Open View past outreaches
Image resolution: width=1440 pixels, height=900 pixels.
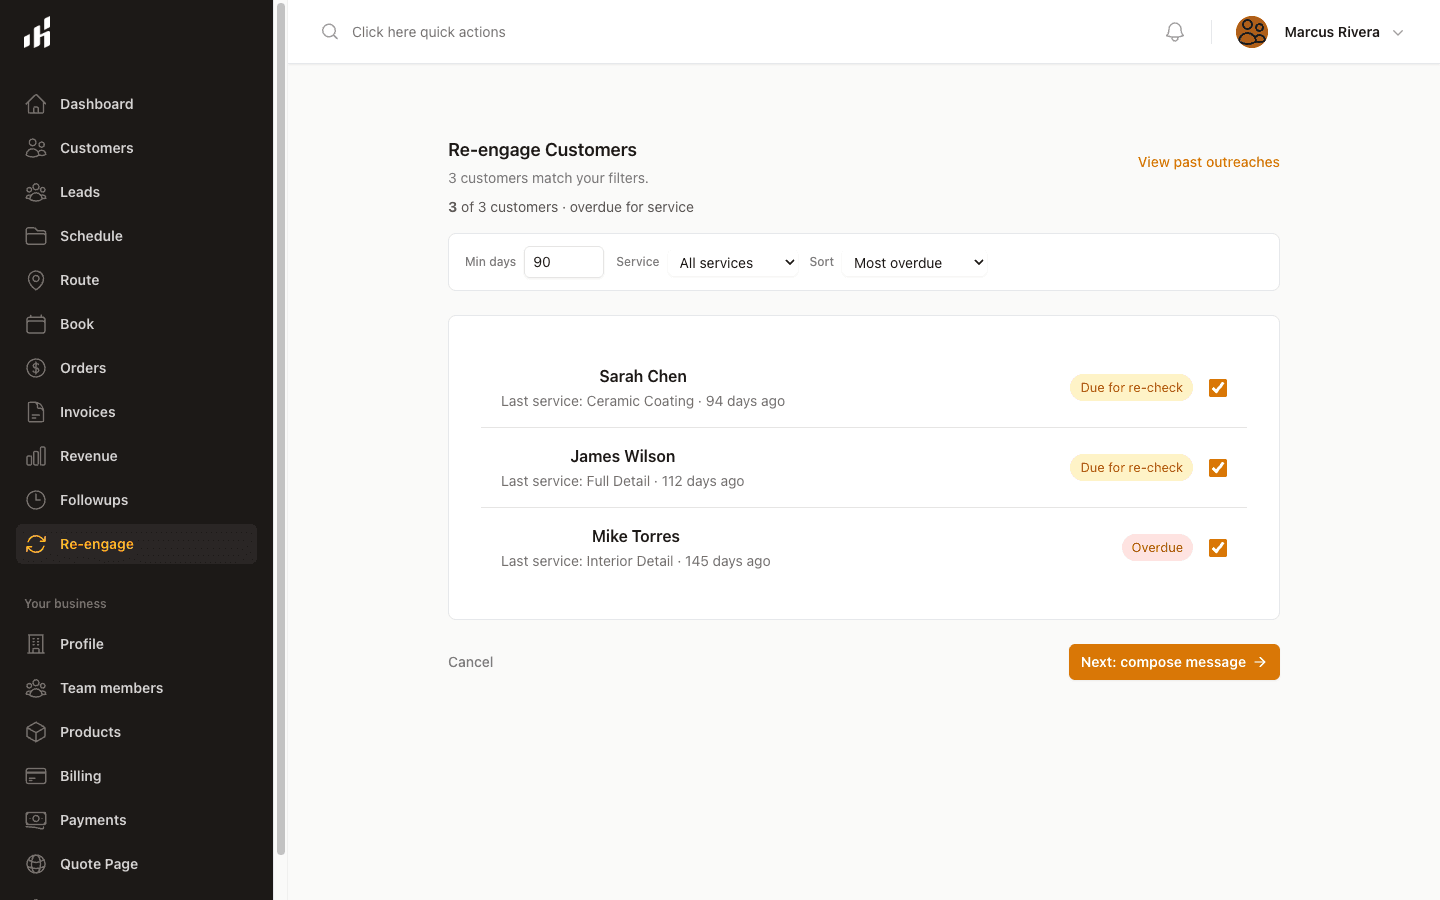click(1208, 162)
